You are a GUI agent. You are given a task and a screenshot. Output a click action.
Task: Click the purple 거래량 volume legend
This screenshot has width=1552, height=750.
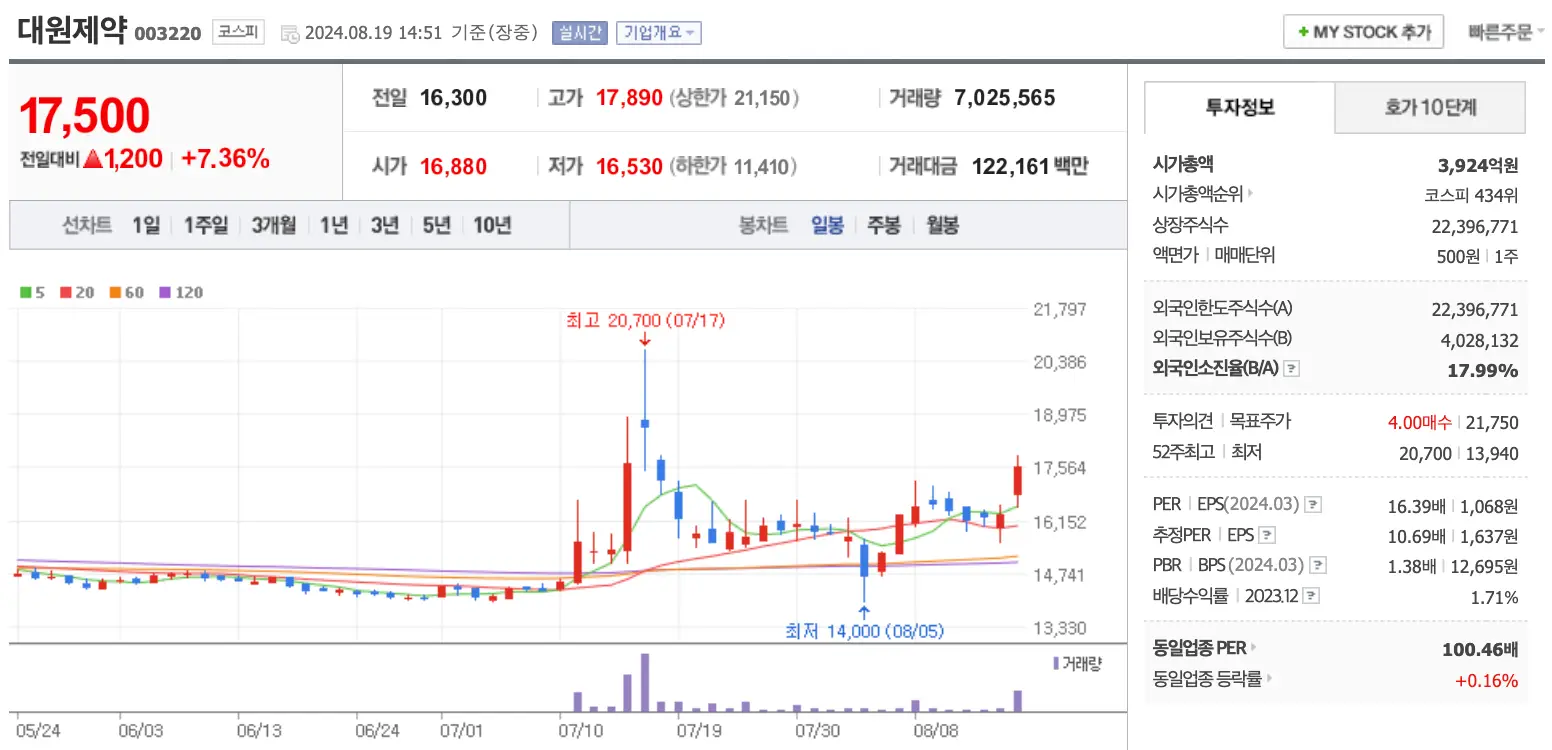[1076, 663]
